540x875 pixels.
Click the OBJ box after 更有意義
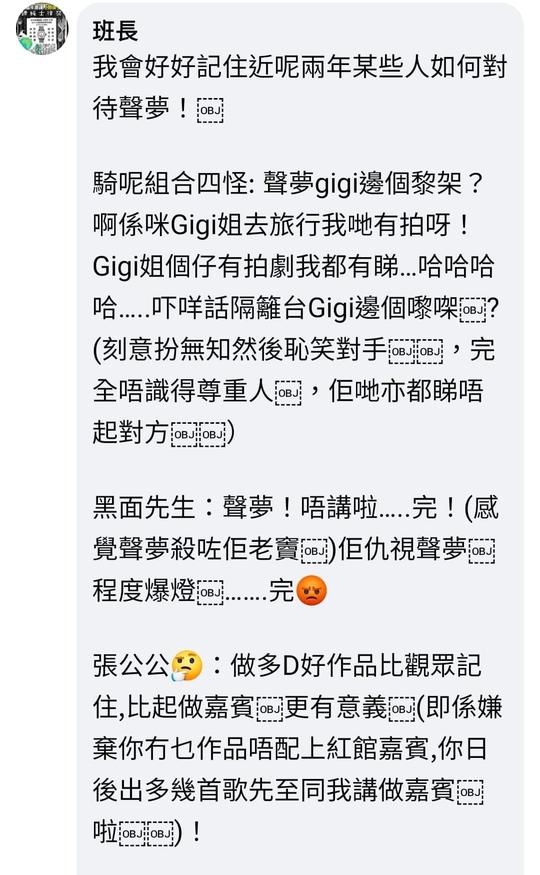point(401,709)
